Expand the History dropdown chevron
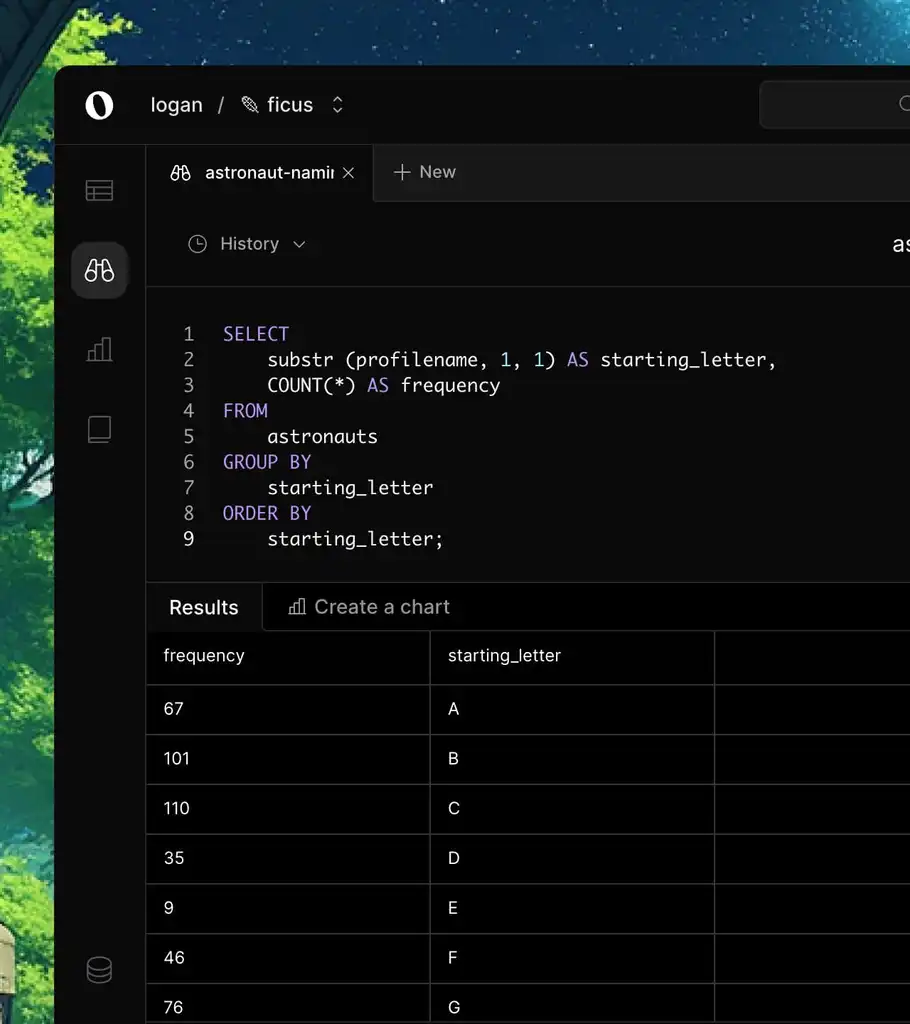Image resolution: width=910 pixels, height=1024 pixels. [299, 244]
